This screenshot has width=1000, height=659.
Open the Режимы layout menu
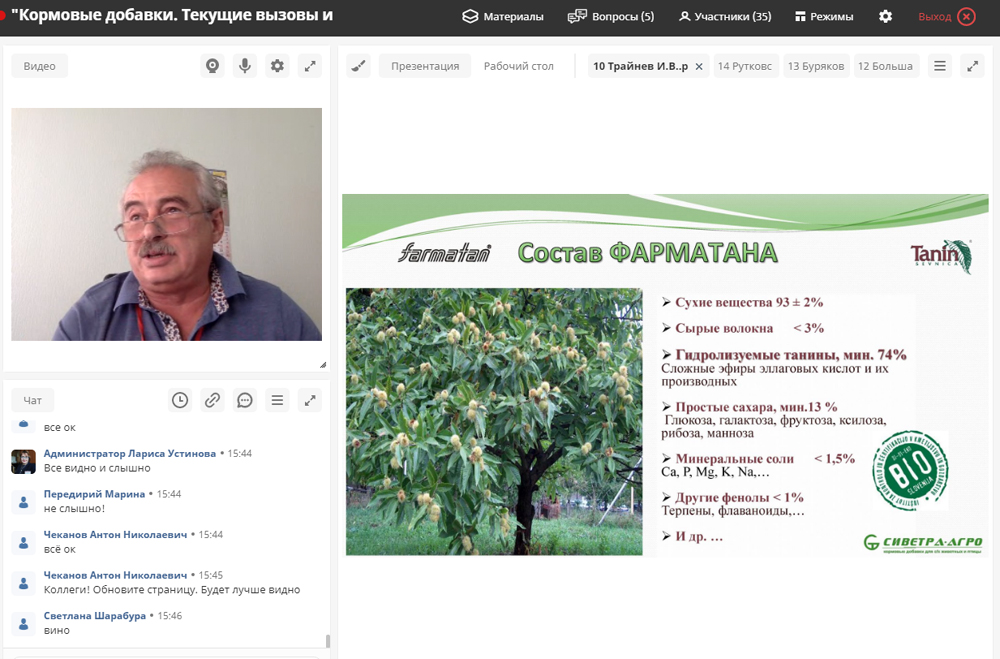coord(824,17)
